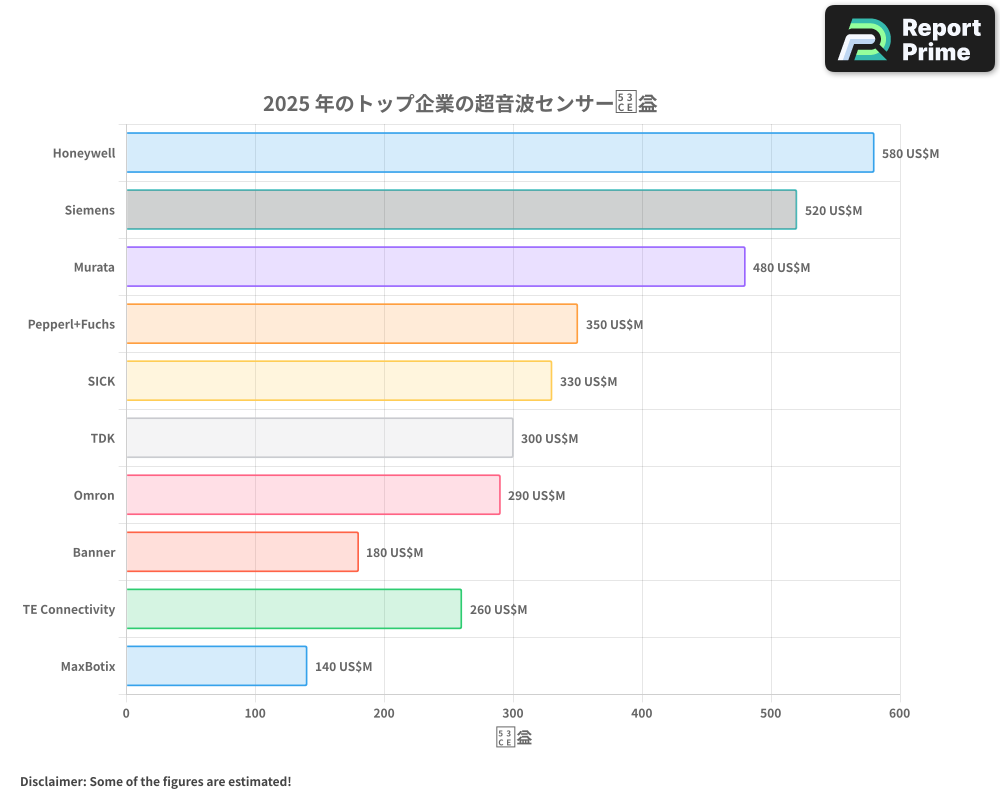Click the disclaimer text at the bottom
The image size is (1000, 800).
point(154,782)
